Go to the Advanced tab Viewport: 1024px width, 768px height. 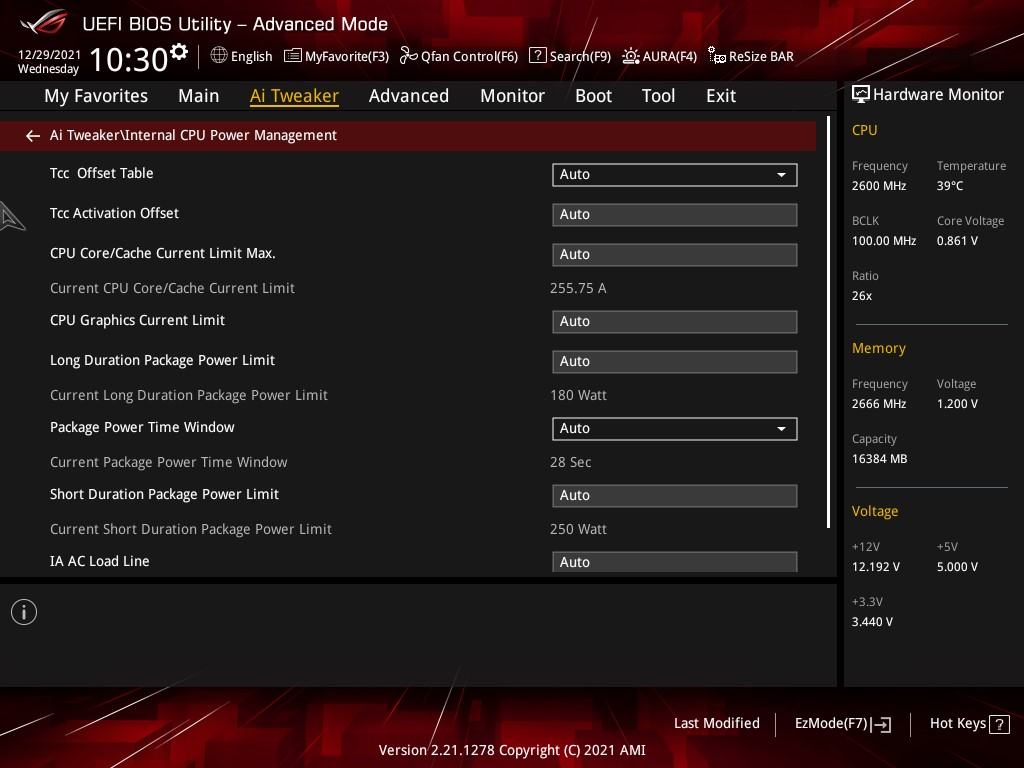click(x=409, y=96)
